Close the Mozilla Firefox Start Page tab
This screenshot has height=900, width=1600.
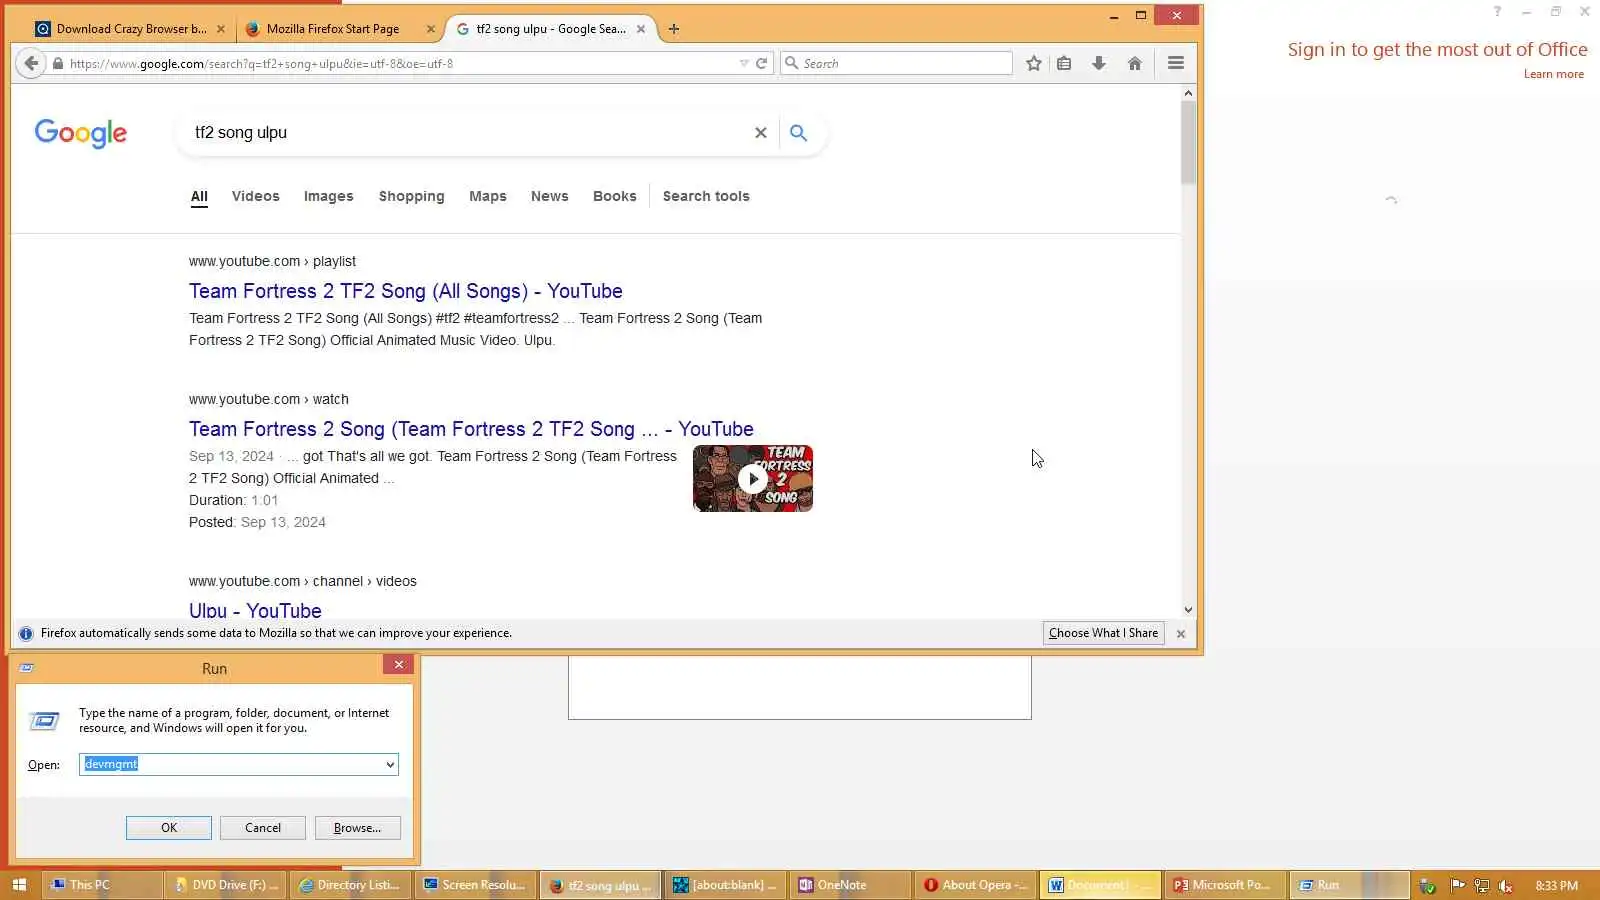[431, 29]
